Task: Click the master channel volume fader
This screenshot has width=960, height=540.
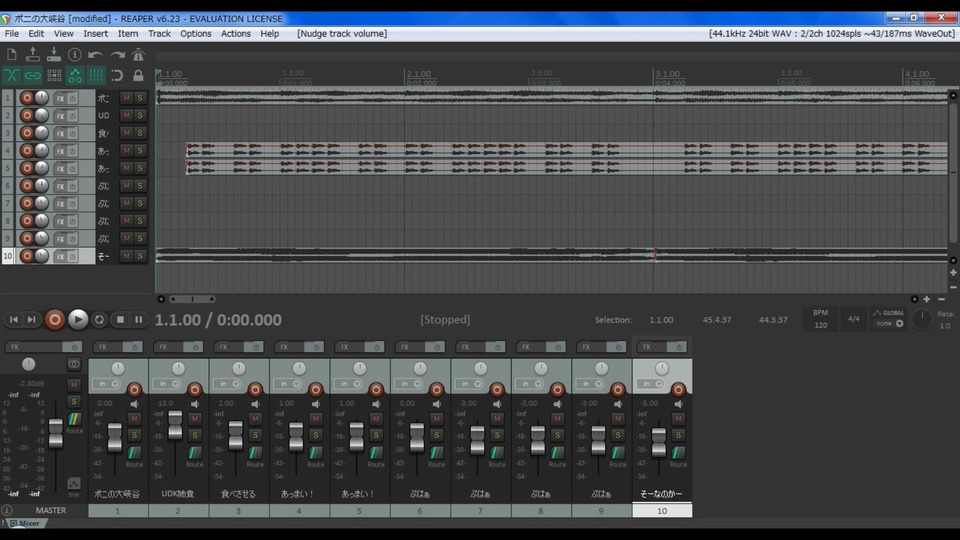Action: tap(56, 432)
